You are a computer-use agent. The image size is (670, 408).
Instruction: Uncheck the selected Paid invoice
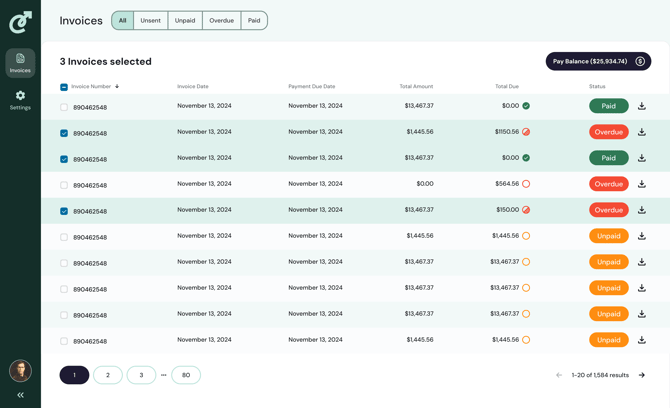64,159
